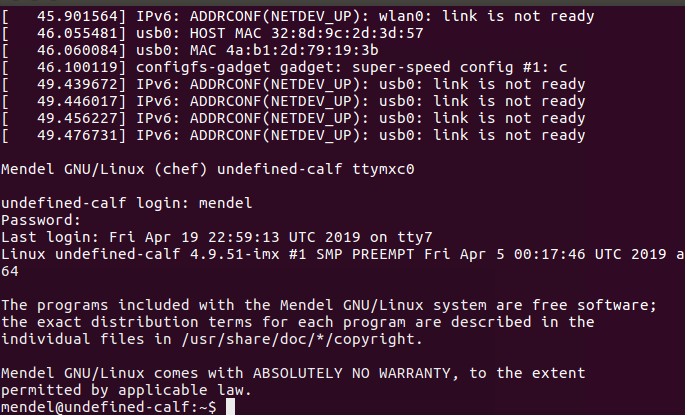The width and height of the screenshot is (685, 415).
Task: Click the ABSOLUTELY NO WARRANTY text
Action: (351, 374)
